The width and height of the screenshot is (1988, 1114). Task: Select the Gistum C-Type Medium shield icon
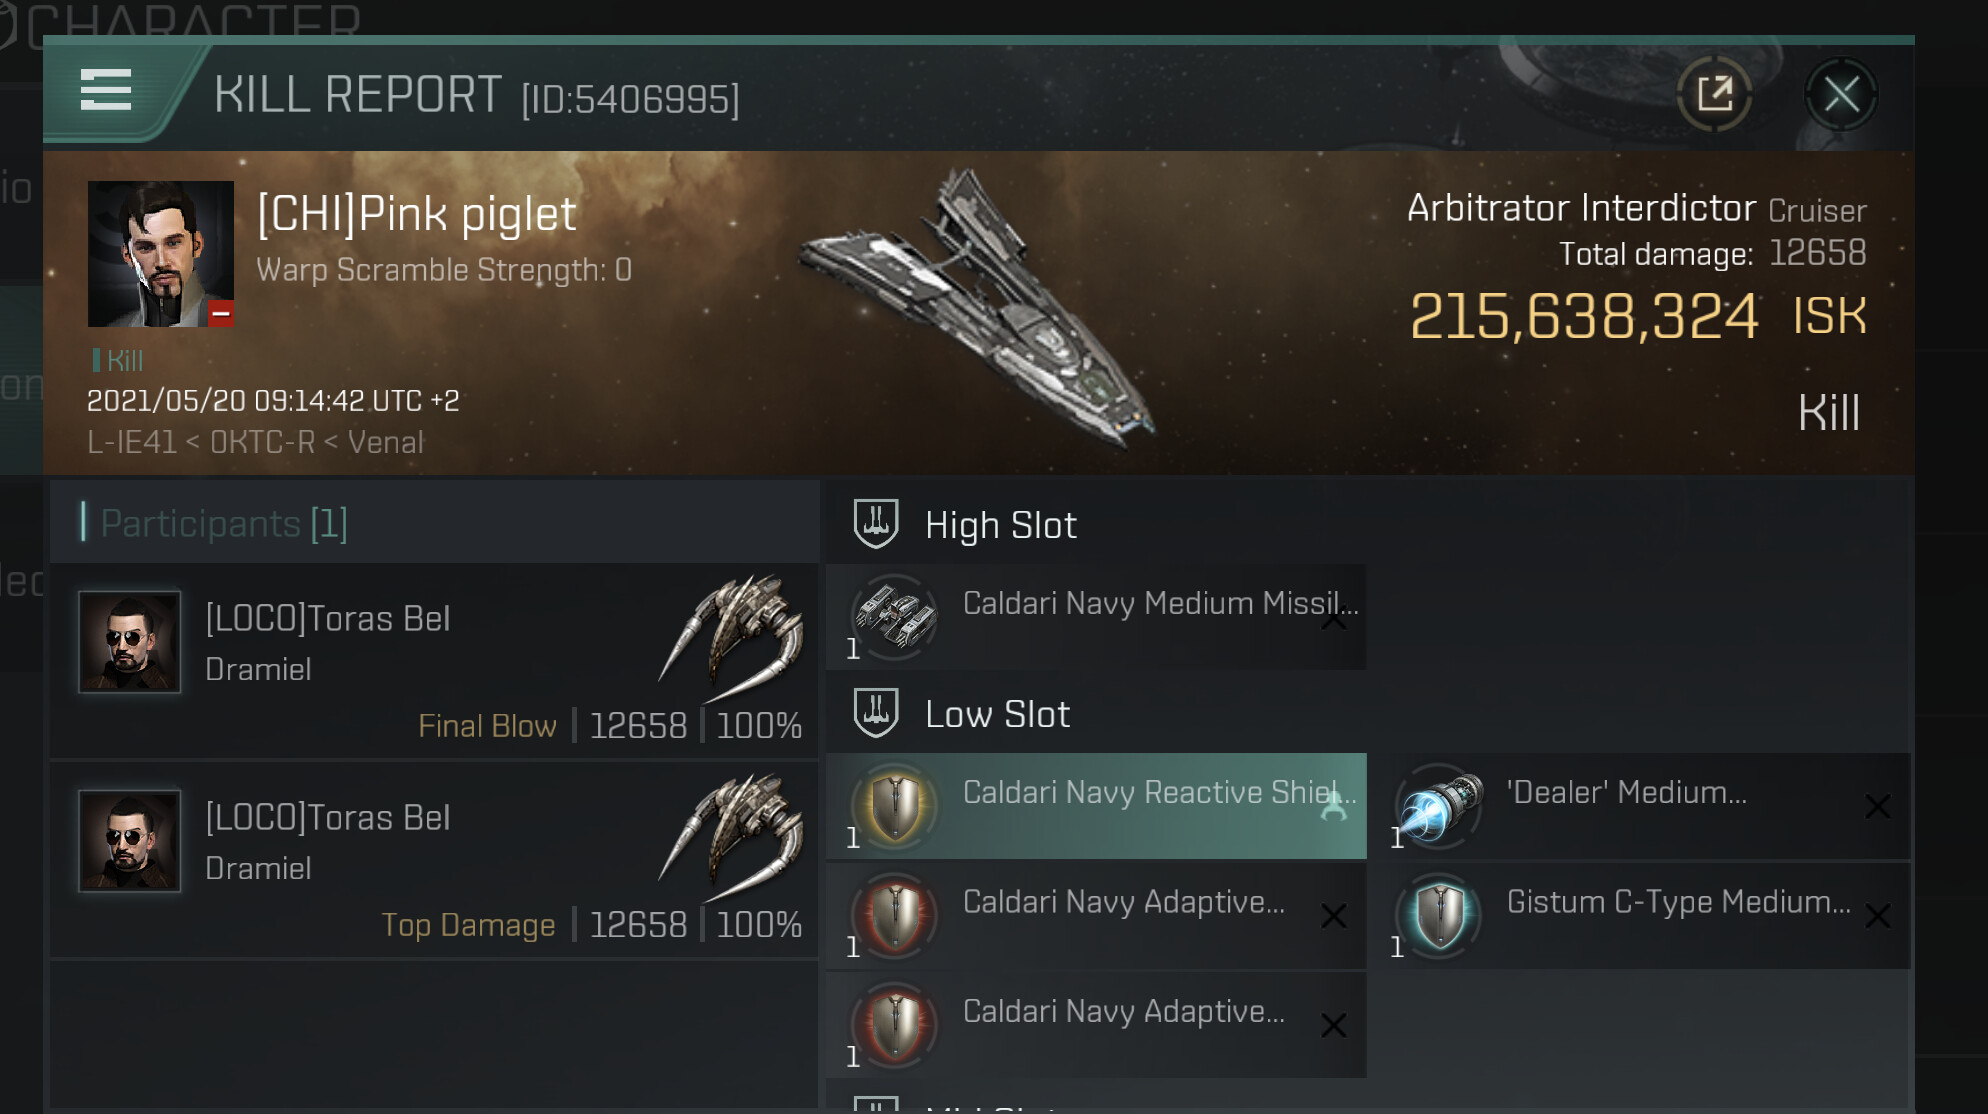click(x=1438, y=915)
